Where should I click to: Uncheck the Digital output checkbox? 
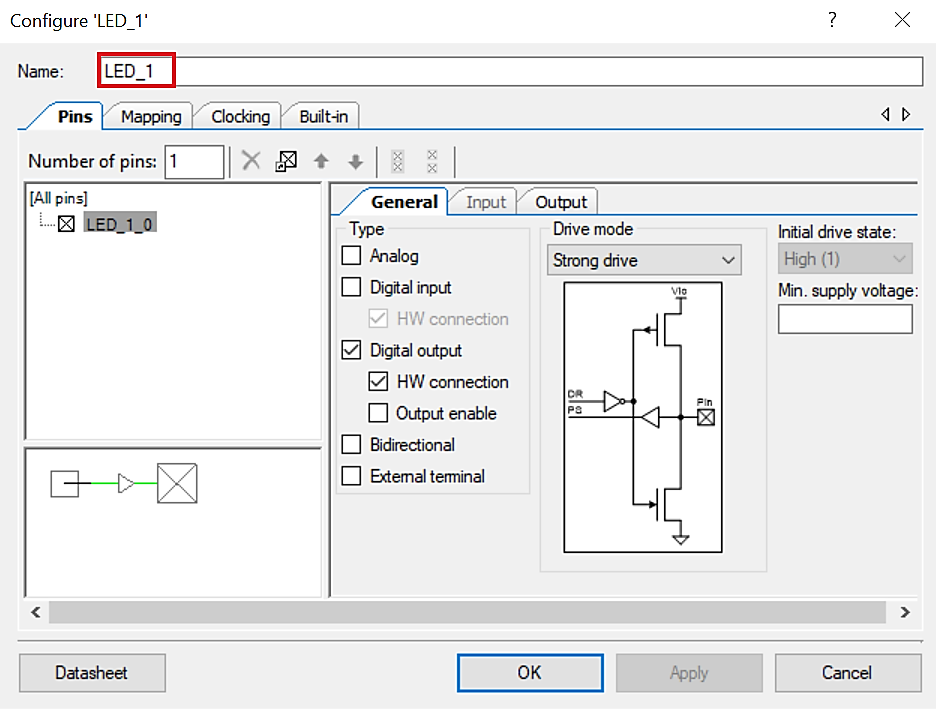351,350
